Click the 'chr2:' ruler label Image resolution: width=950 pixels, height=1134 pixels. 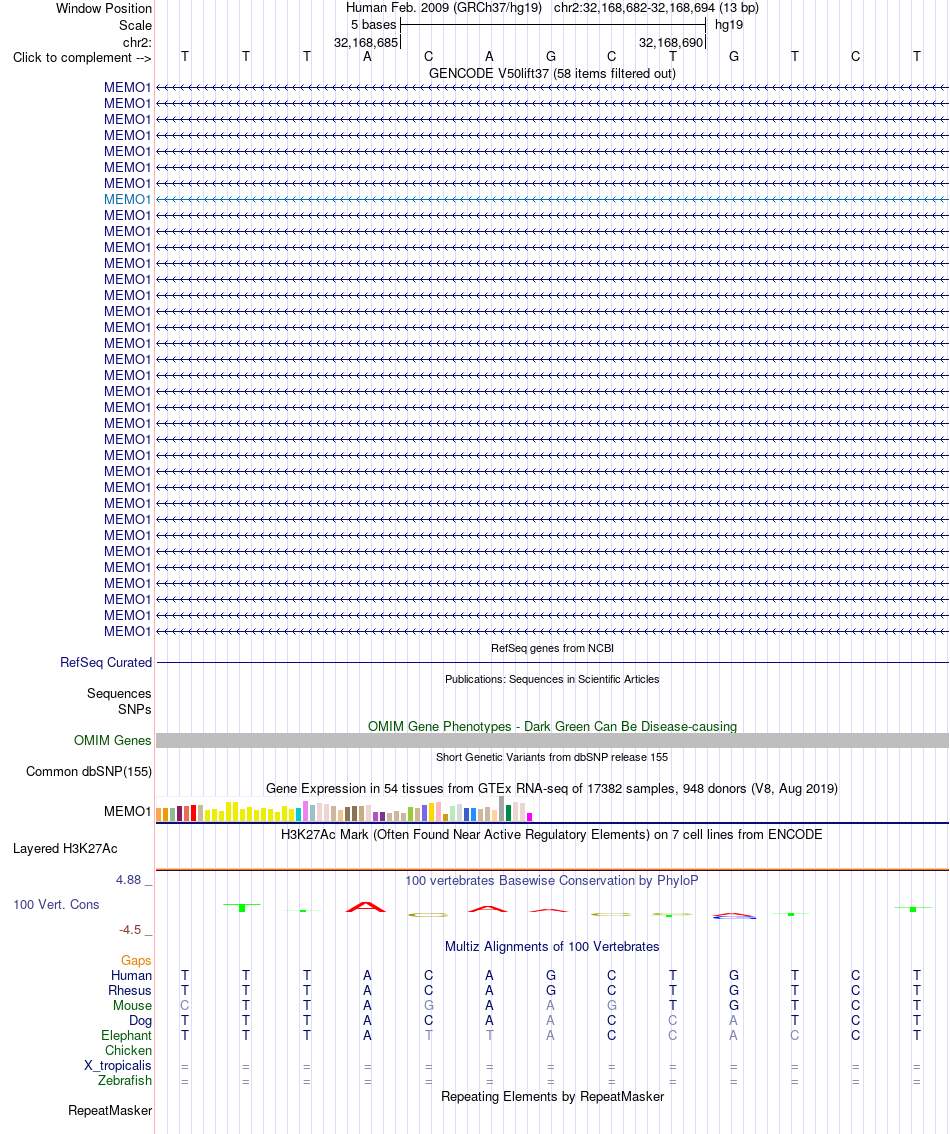137,43
